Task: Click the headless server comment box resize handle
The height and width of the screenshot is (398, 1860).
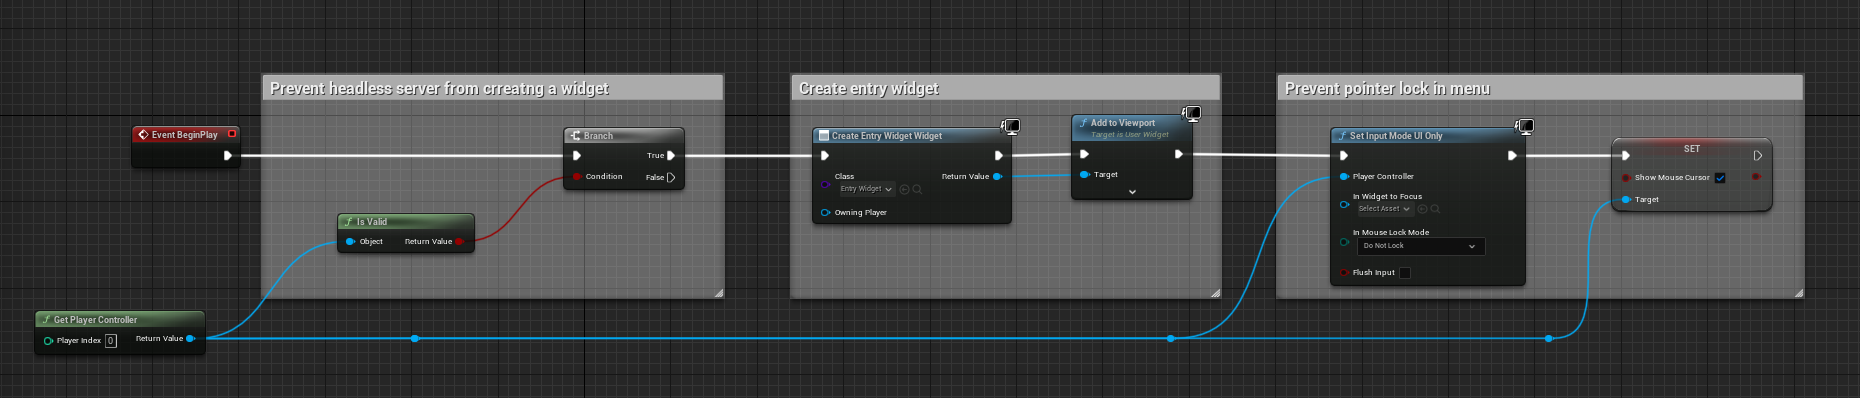Action: 718,293
